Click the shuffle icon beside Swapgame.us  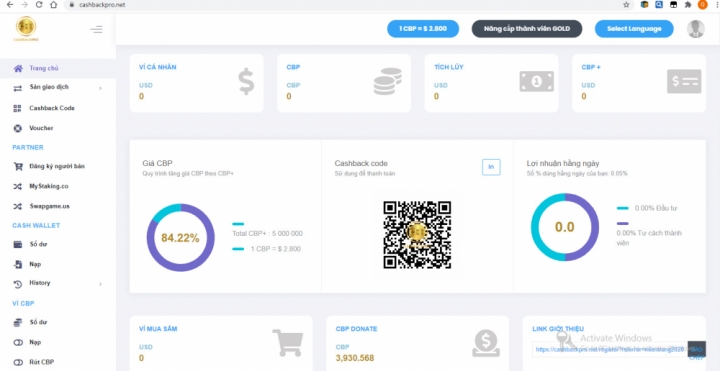coord(17,206)
